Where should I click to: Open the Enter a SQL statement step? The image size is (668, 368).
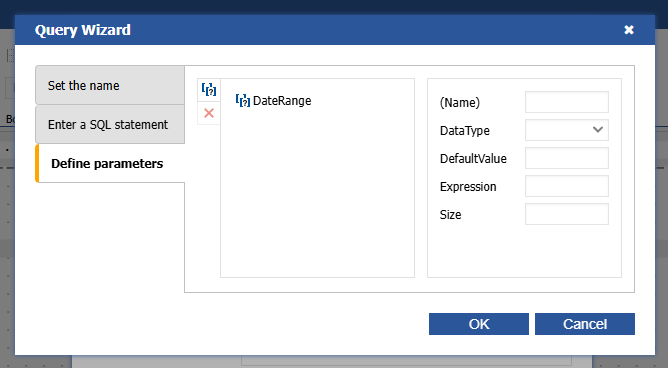pyautogui.click(x=110, y=124)
